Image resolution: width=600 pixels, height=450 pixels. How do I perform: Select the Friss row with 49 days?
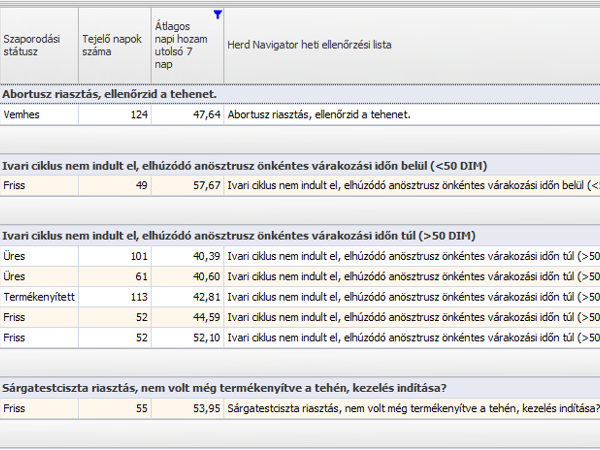(x=38, y=186)
